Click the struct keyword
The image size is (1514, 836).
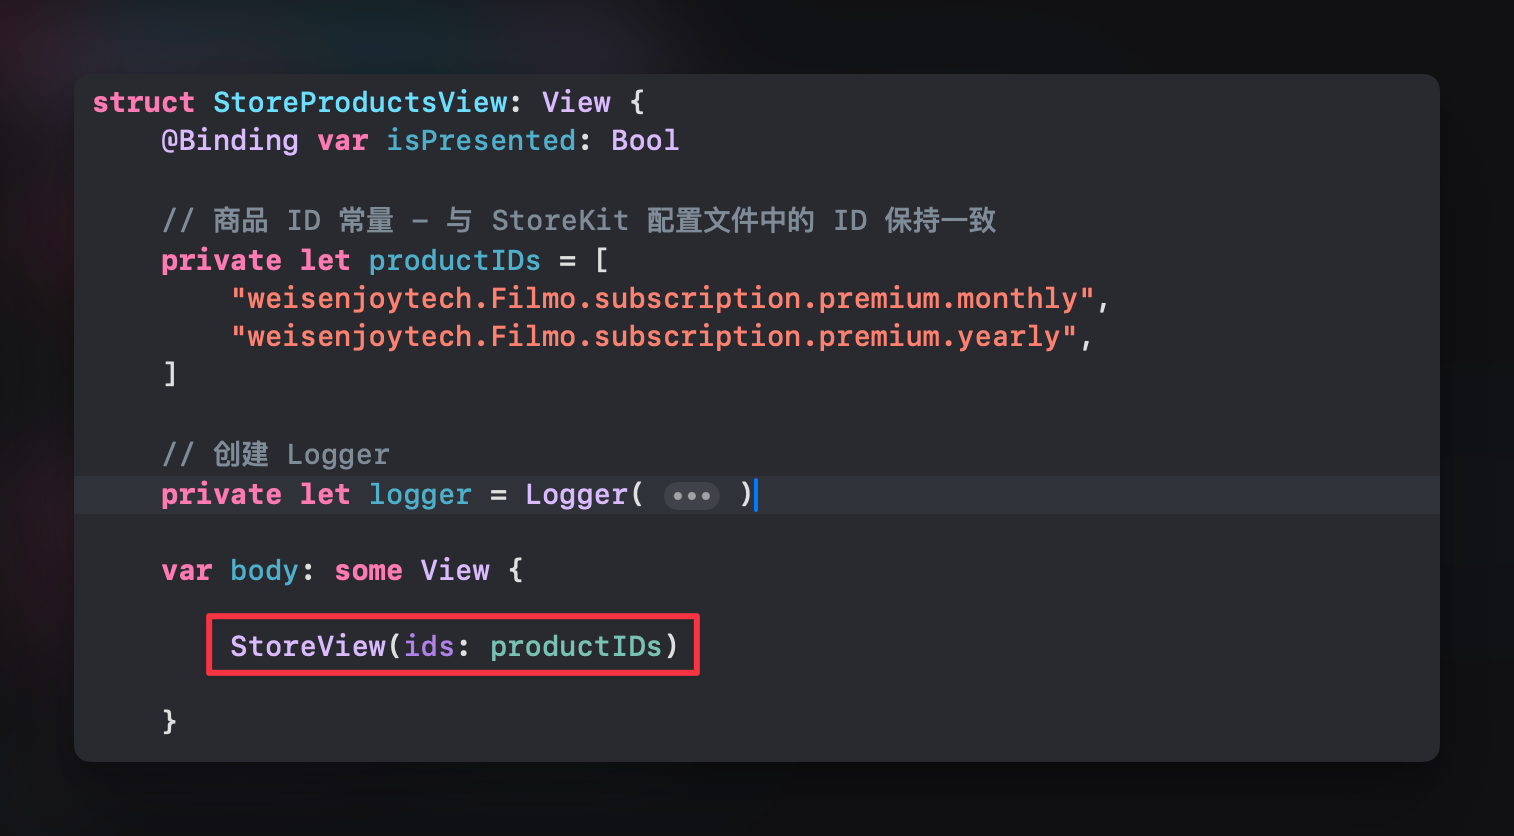(143, 103)
